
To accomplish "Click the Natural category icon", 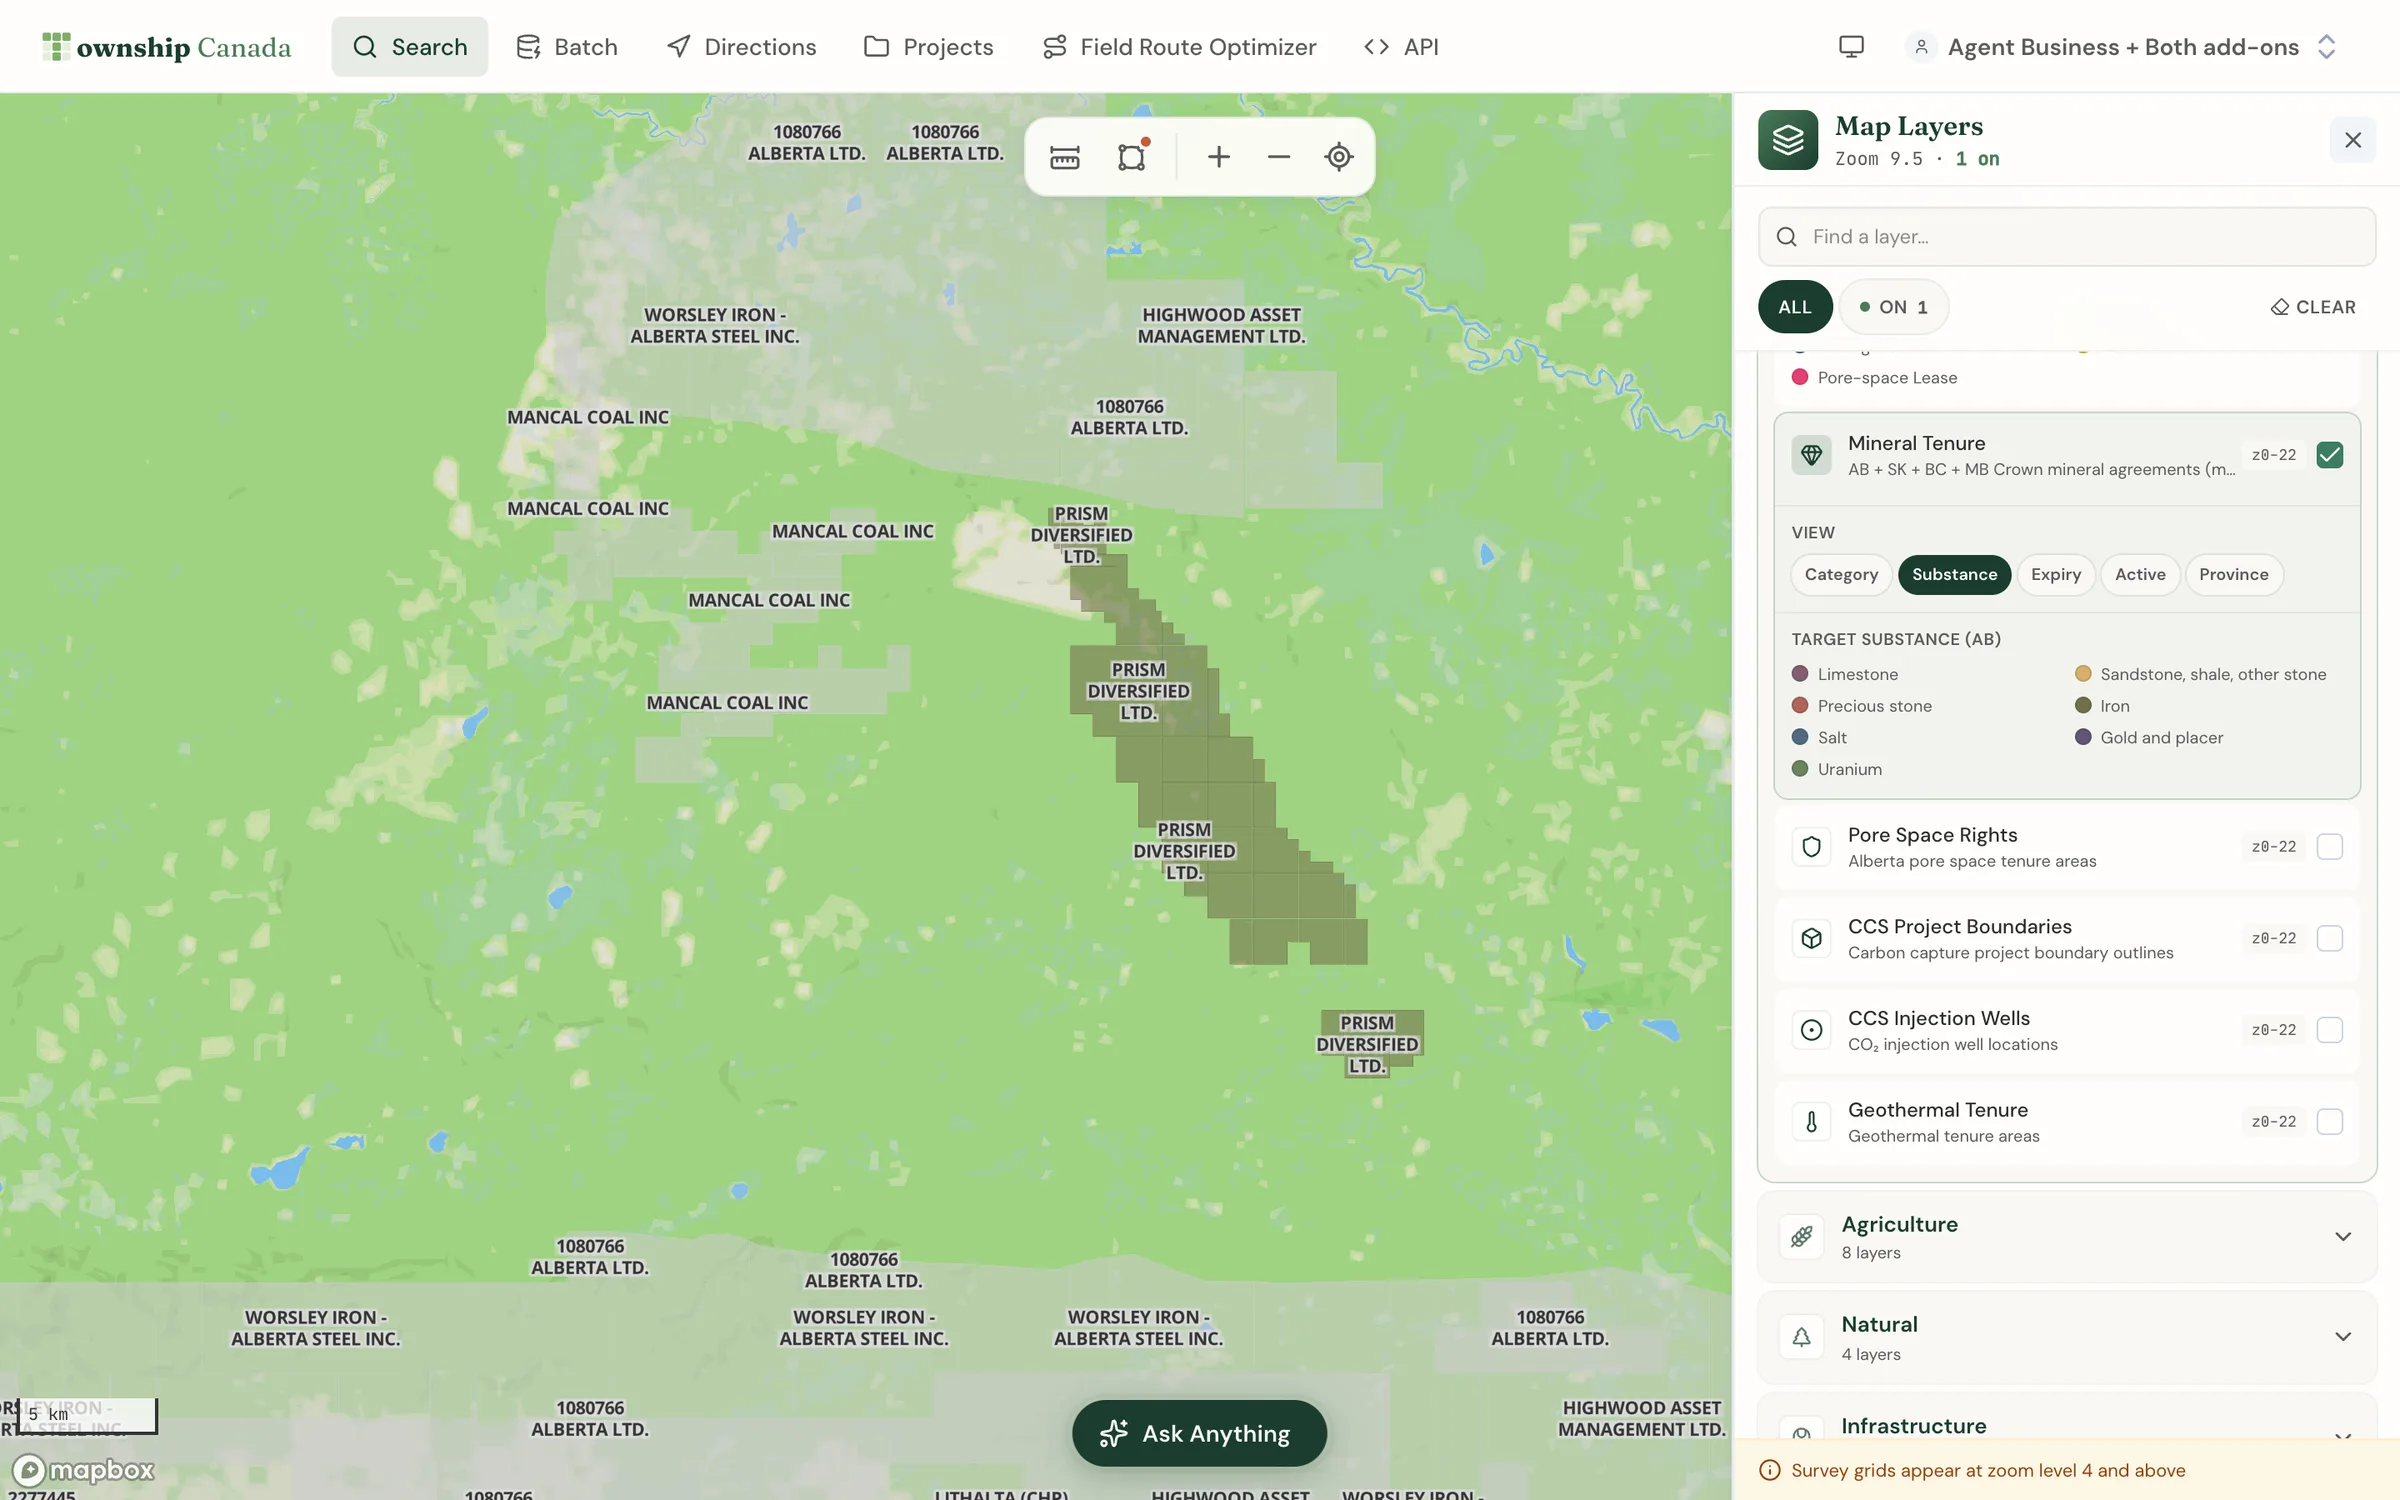I will tap(1801, 1337).
